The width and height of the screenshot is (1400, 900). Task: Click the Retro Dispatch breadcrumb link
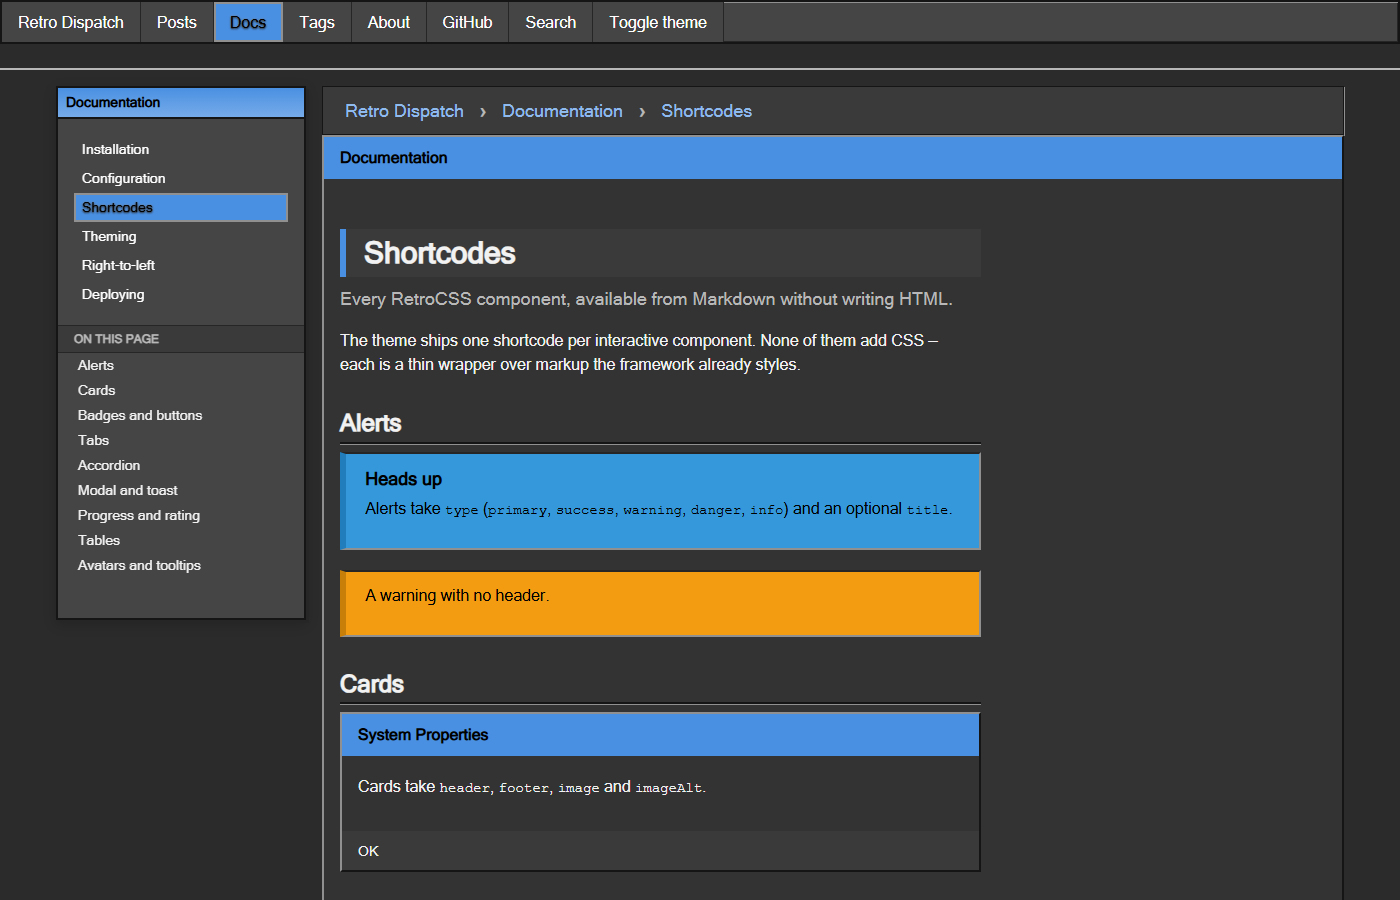[404, 111]
